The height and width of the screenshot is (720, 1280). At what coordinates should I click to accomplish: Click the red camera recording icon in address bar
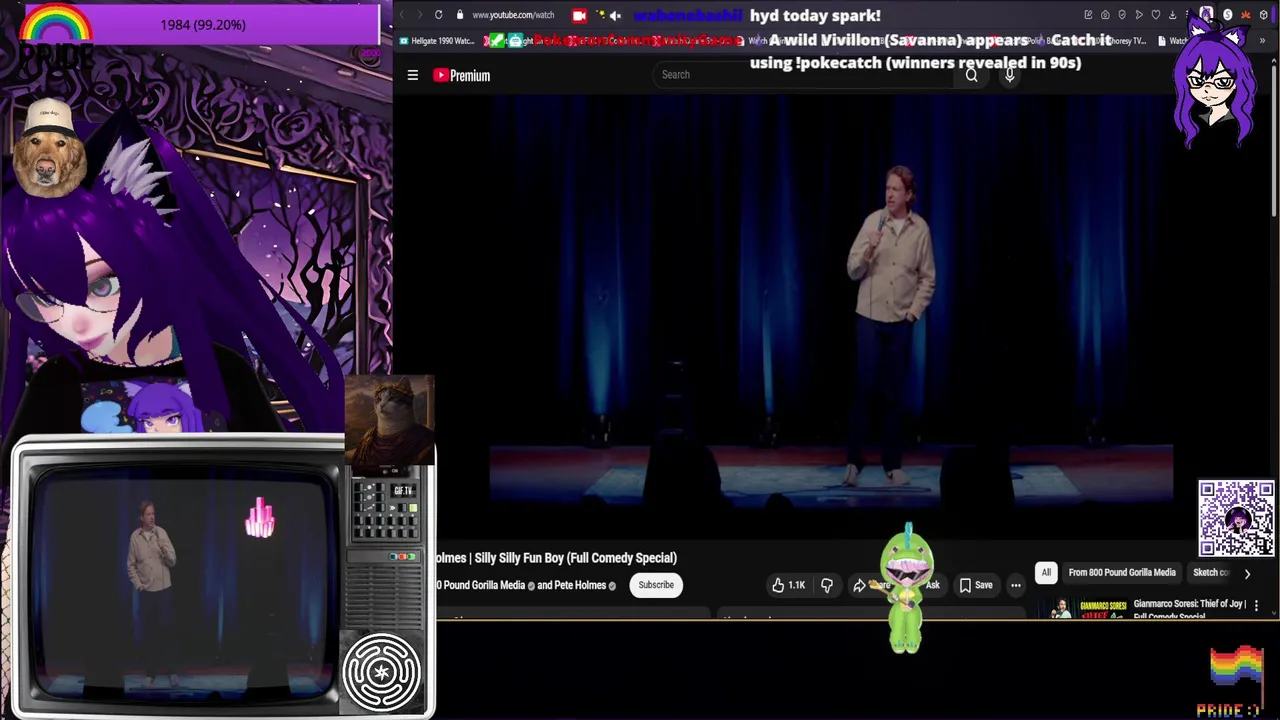click(x=579, y=15)
